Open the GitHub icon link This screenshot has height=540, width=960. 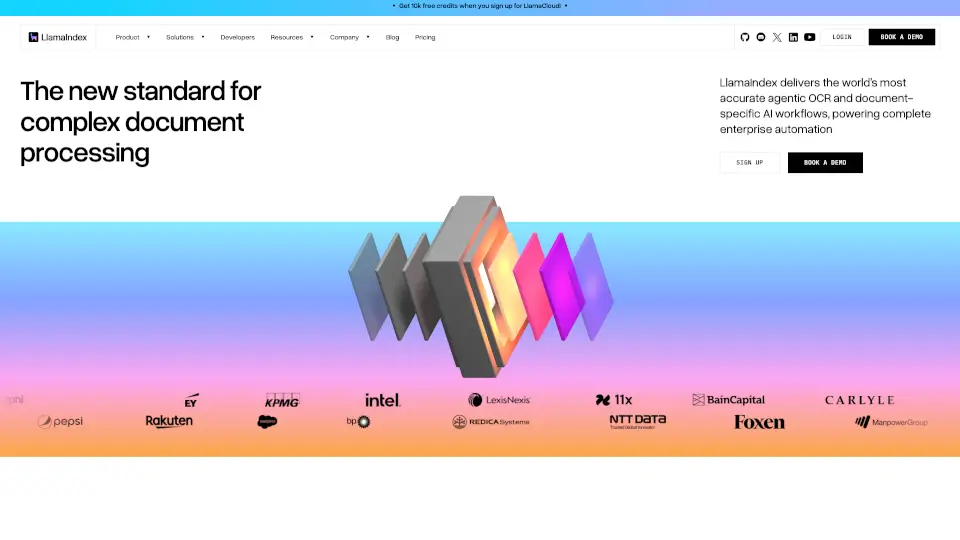click(x=745, y=37)
